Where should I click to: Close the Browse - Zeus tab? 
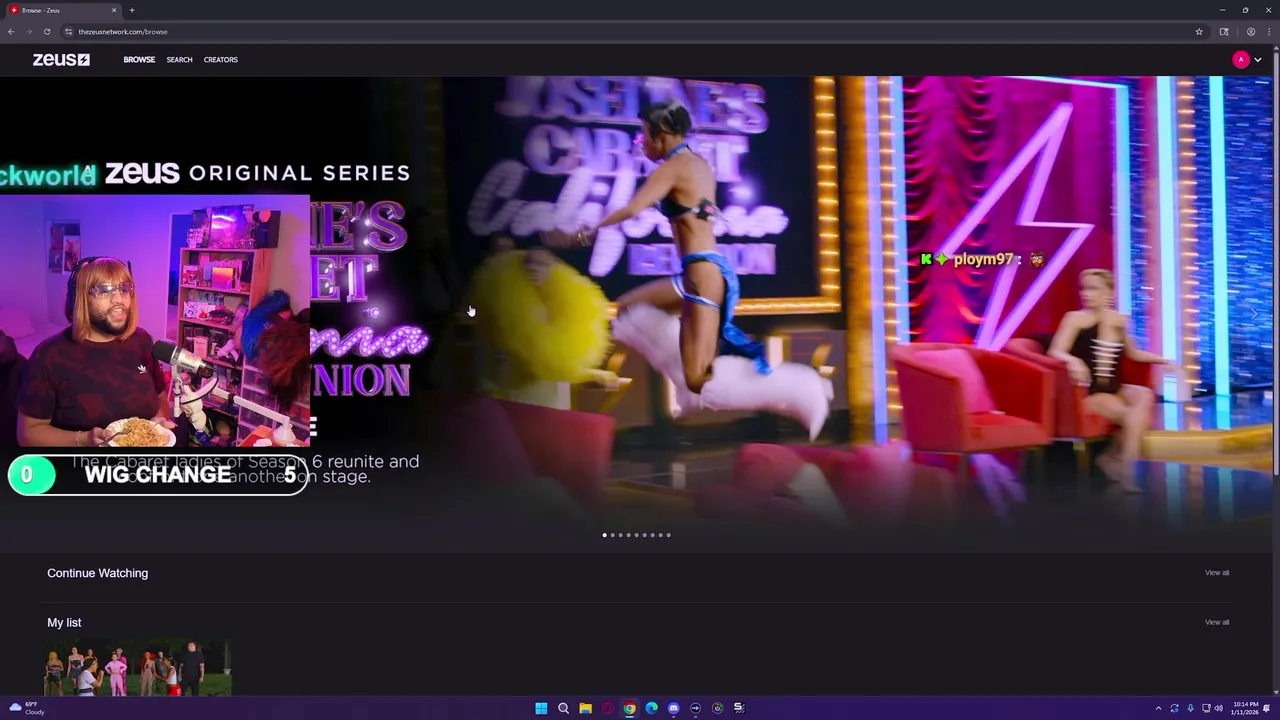tap(114, 10)
